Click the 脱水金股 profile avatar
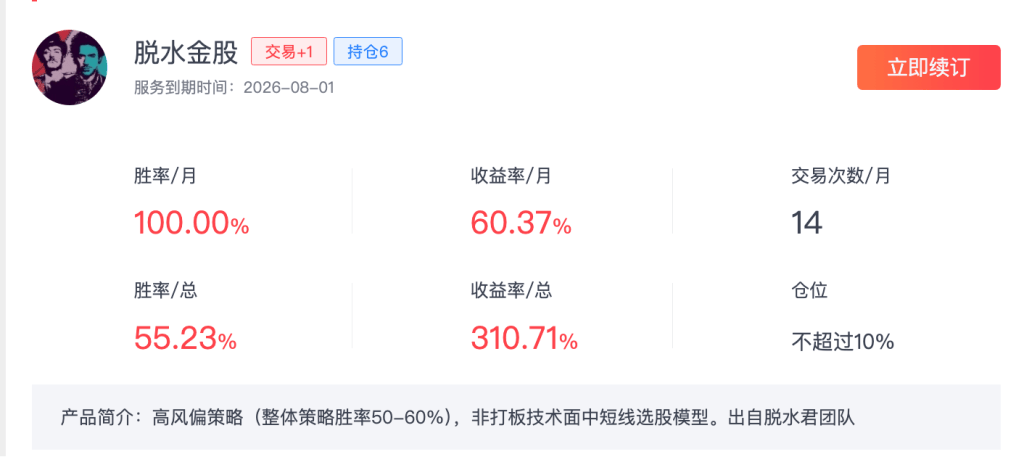The image size is (1024, 457). (71, 67)
